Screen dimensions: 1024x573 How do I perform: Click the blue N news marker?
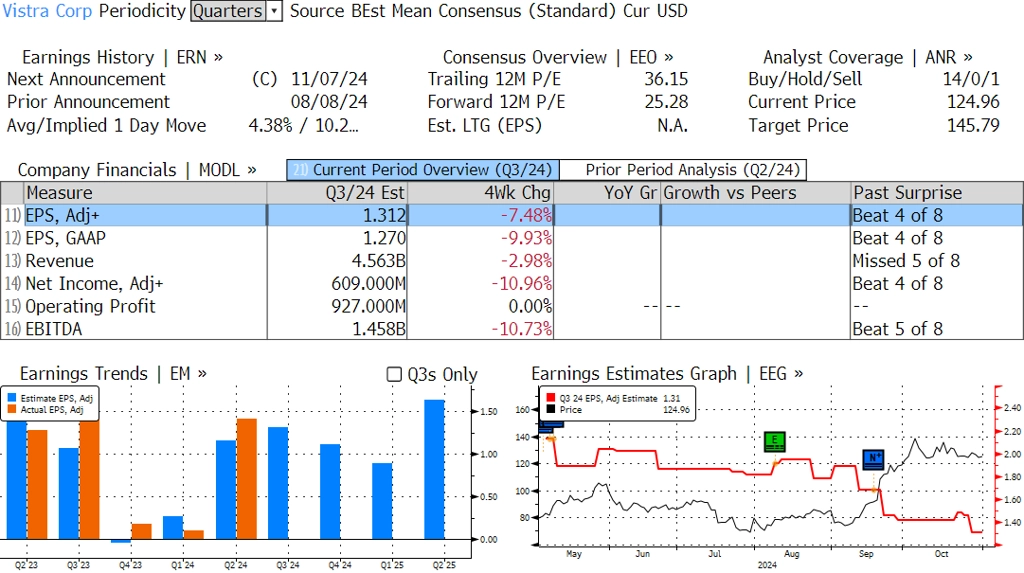coord(873,459)
